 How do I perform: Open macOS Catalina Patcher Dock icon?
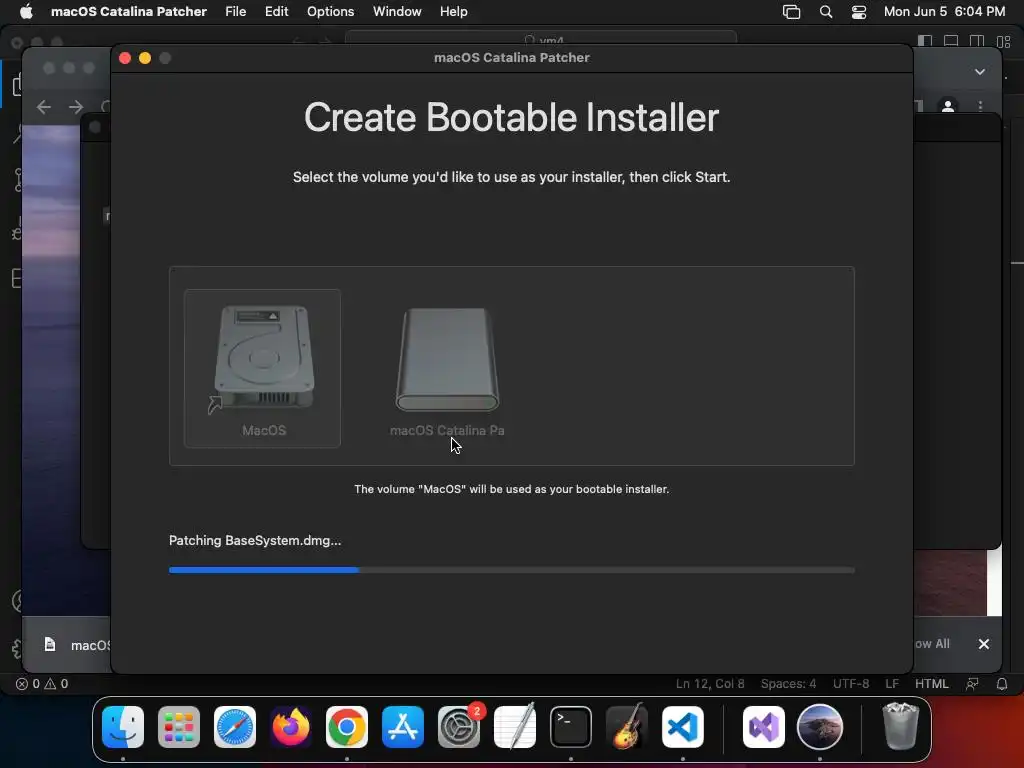[820, 727]
